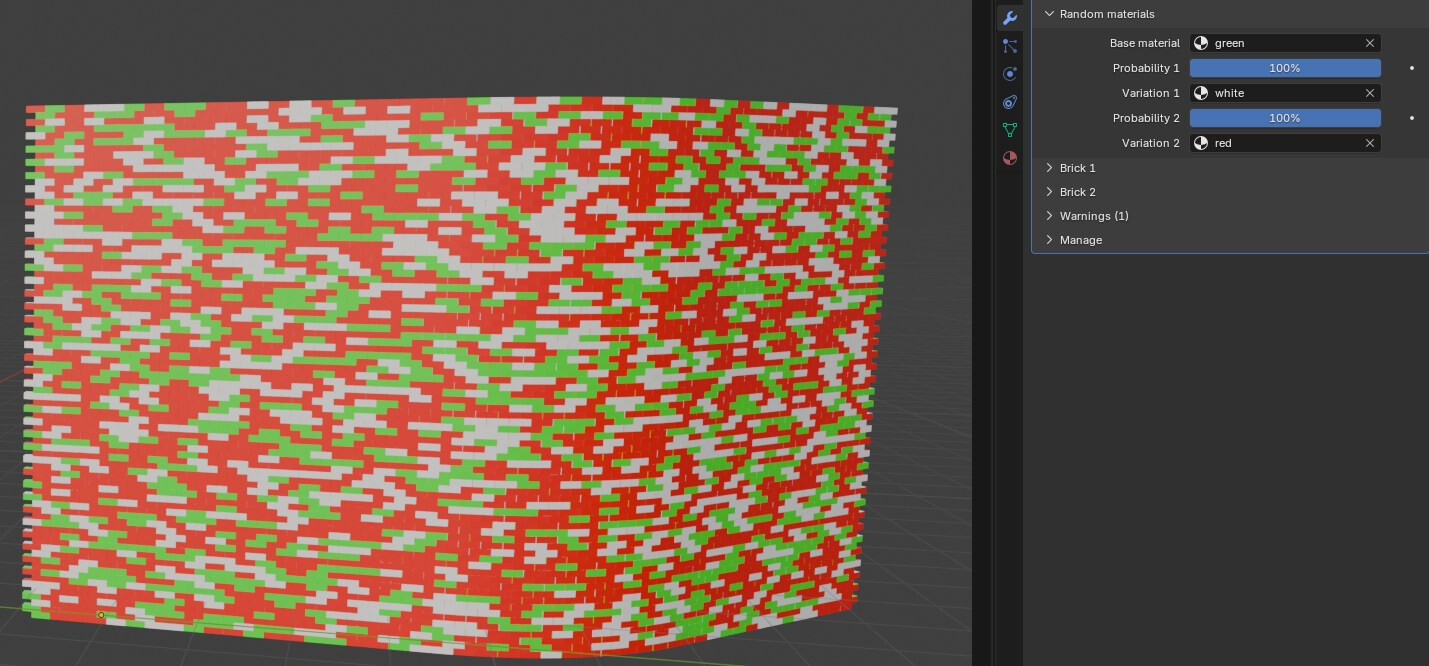Click the animate dot beside Probability 2

coord(1412,118)
